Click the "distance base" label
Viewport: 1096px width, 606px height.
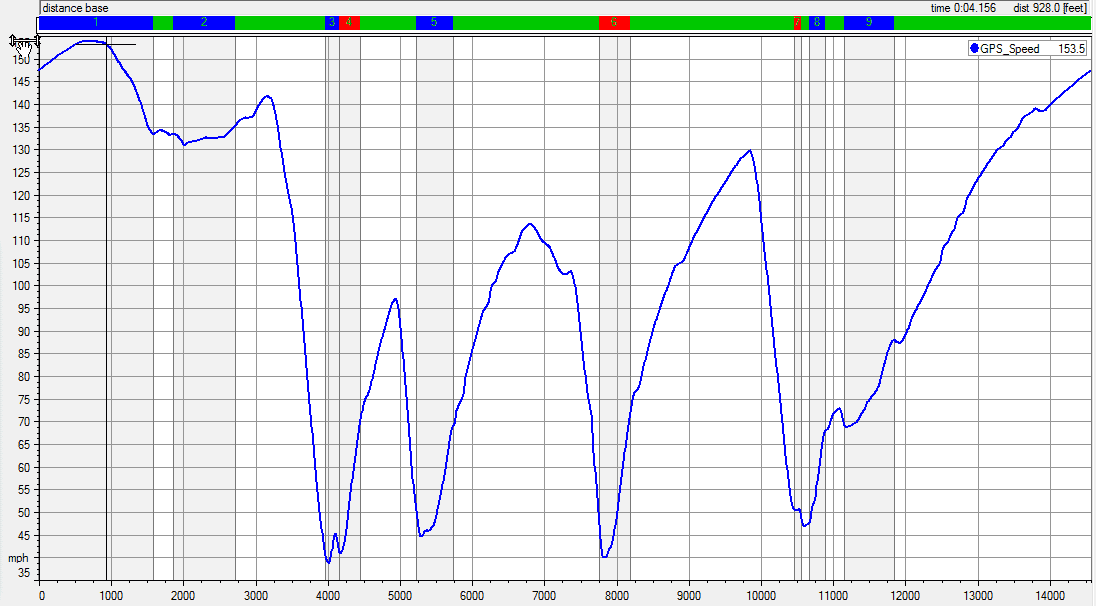point(75,8)
